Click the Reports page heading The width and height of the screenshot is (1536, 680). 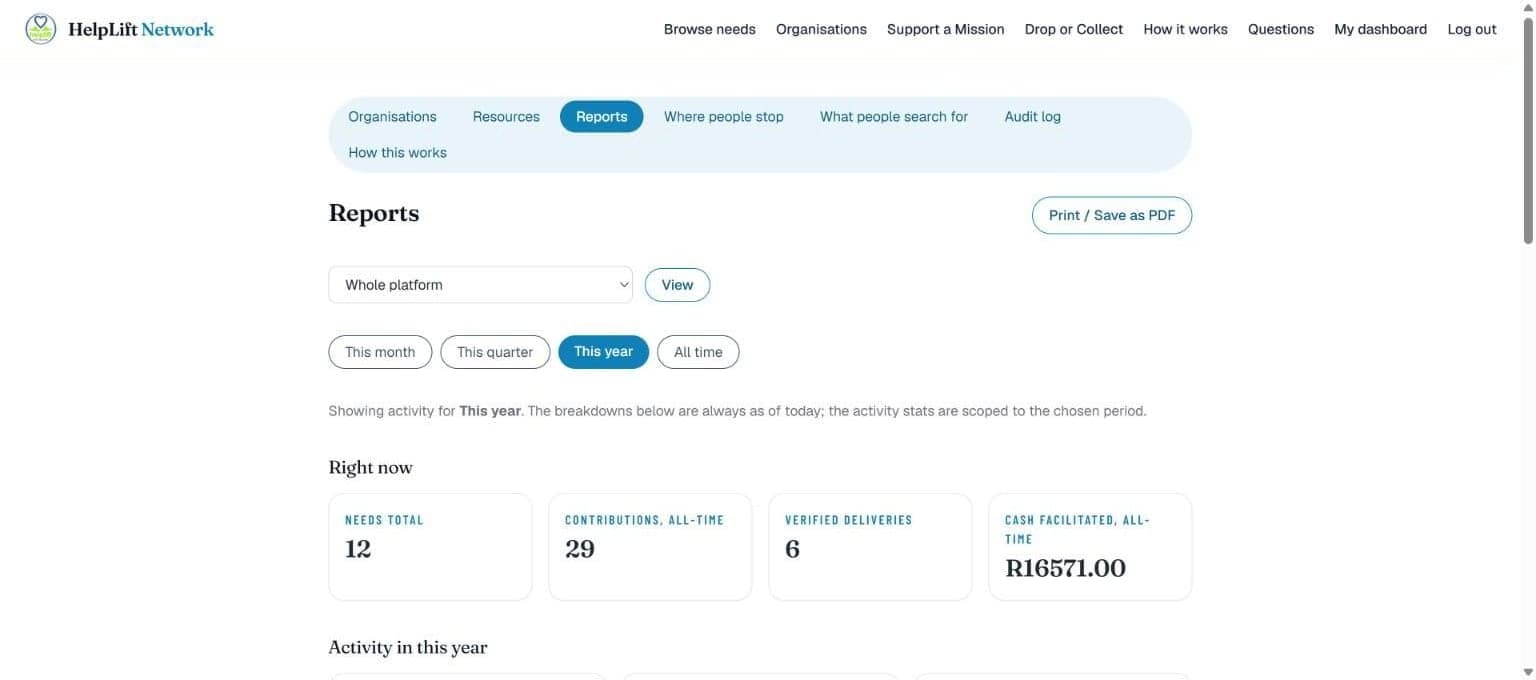click(x=374, y=213)
